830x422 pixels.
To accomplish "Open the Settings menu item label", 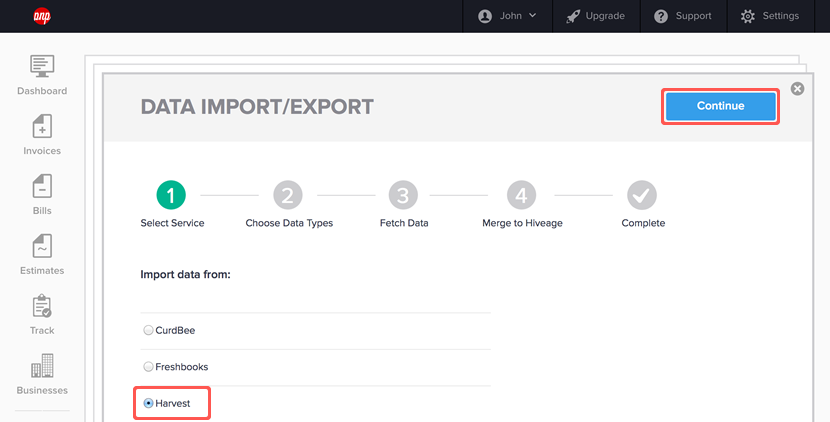I will (x=781, y=16).
